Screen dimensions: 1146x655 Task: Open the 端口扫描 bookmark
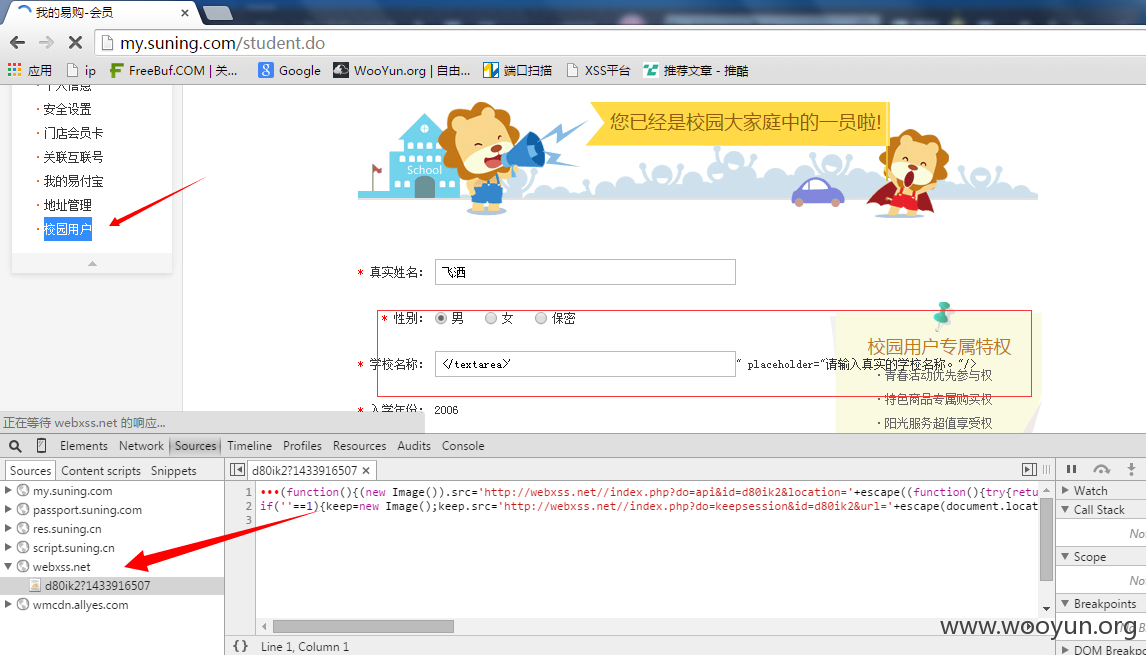click(x=517, y=70)
